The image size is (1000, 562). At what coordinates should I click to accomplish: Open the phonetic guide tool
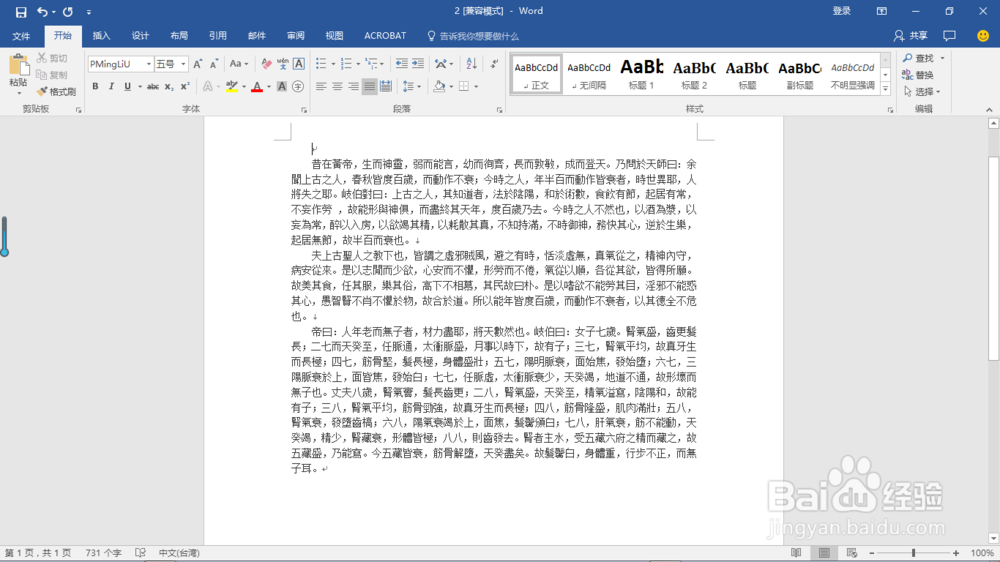283,64
